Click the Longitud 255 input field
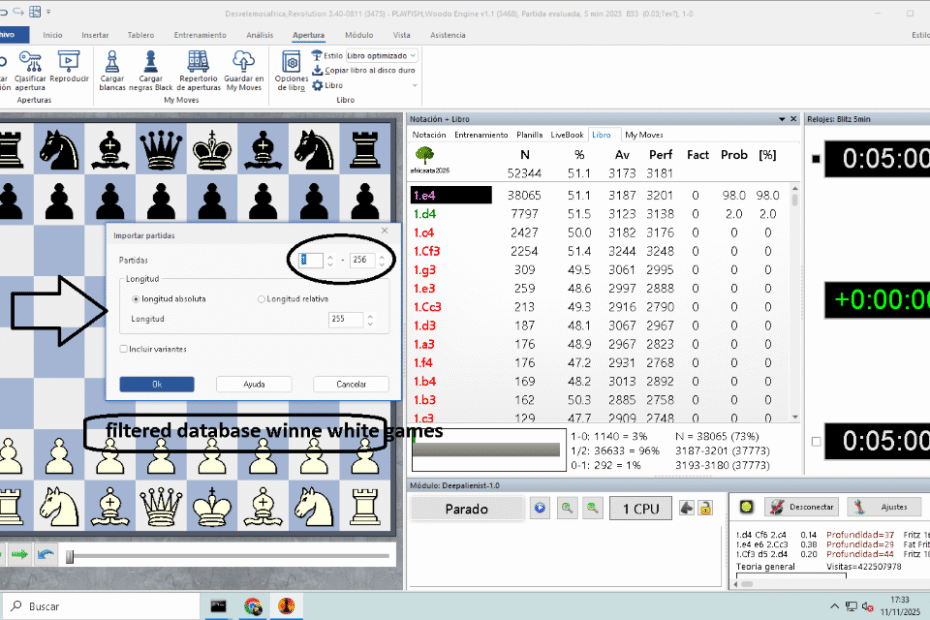930x620 pixels. coord(345,319)
